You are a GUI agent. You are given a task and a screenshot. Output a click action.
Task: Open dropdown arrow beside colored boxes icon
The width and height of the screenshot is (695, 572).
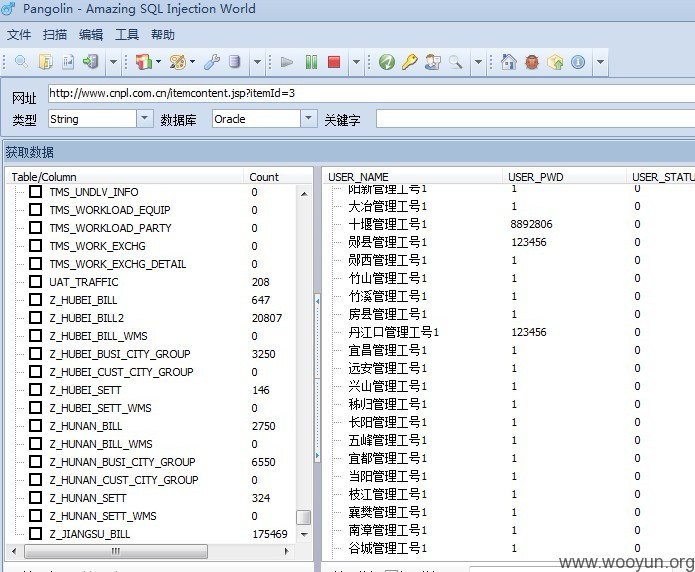[x=158, y=61]
